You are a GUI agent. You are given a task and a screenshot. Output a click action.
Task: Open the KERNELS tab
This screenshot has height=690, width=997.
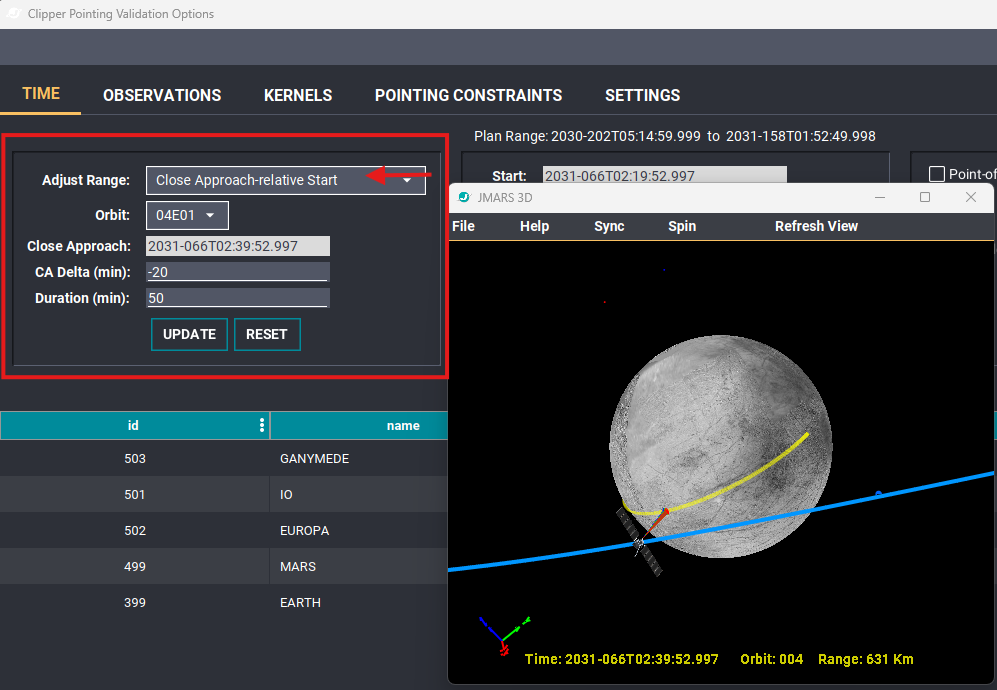298,95
